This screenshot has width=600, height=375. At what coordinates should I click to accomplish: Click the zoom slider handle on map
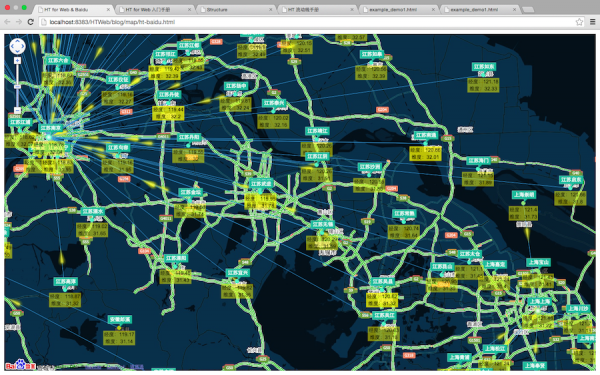click(17, 87)
